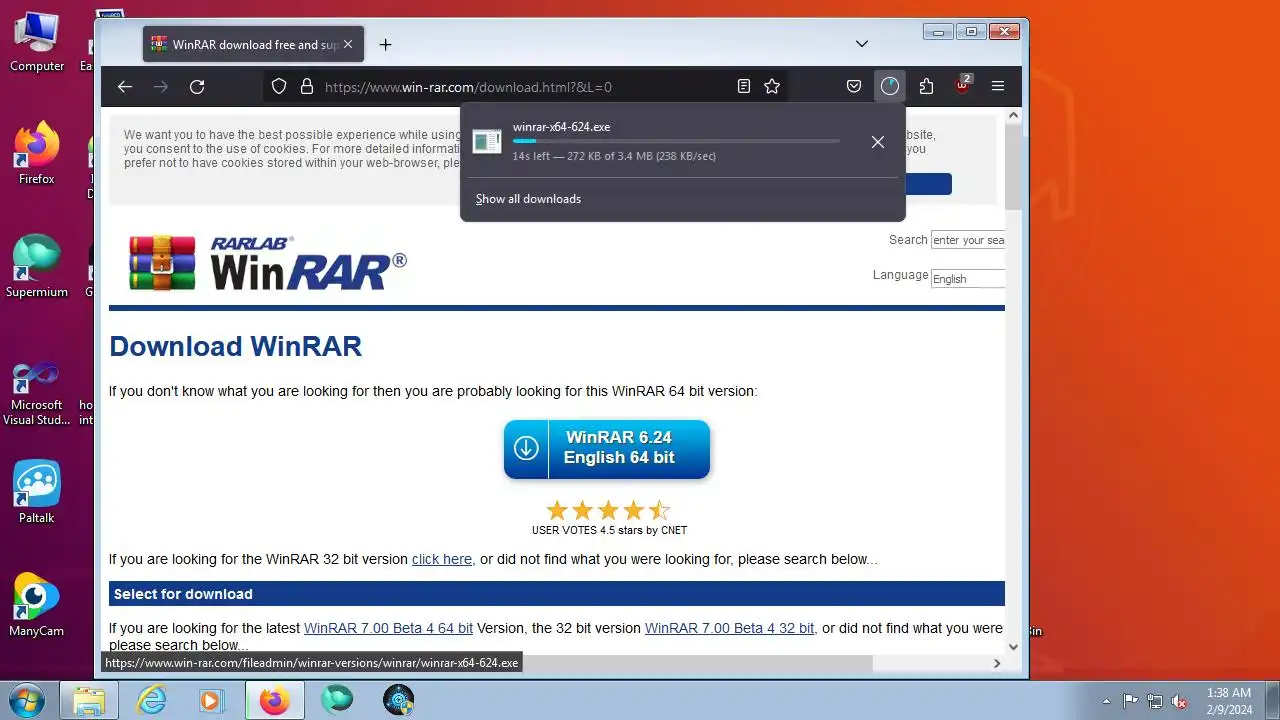
Task: Click the Supermium taskbar icon
Action: tap(337, 700)
